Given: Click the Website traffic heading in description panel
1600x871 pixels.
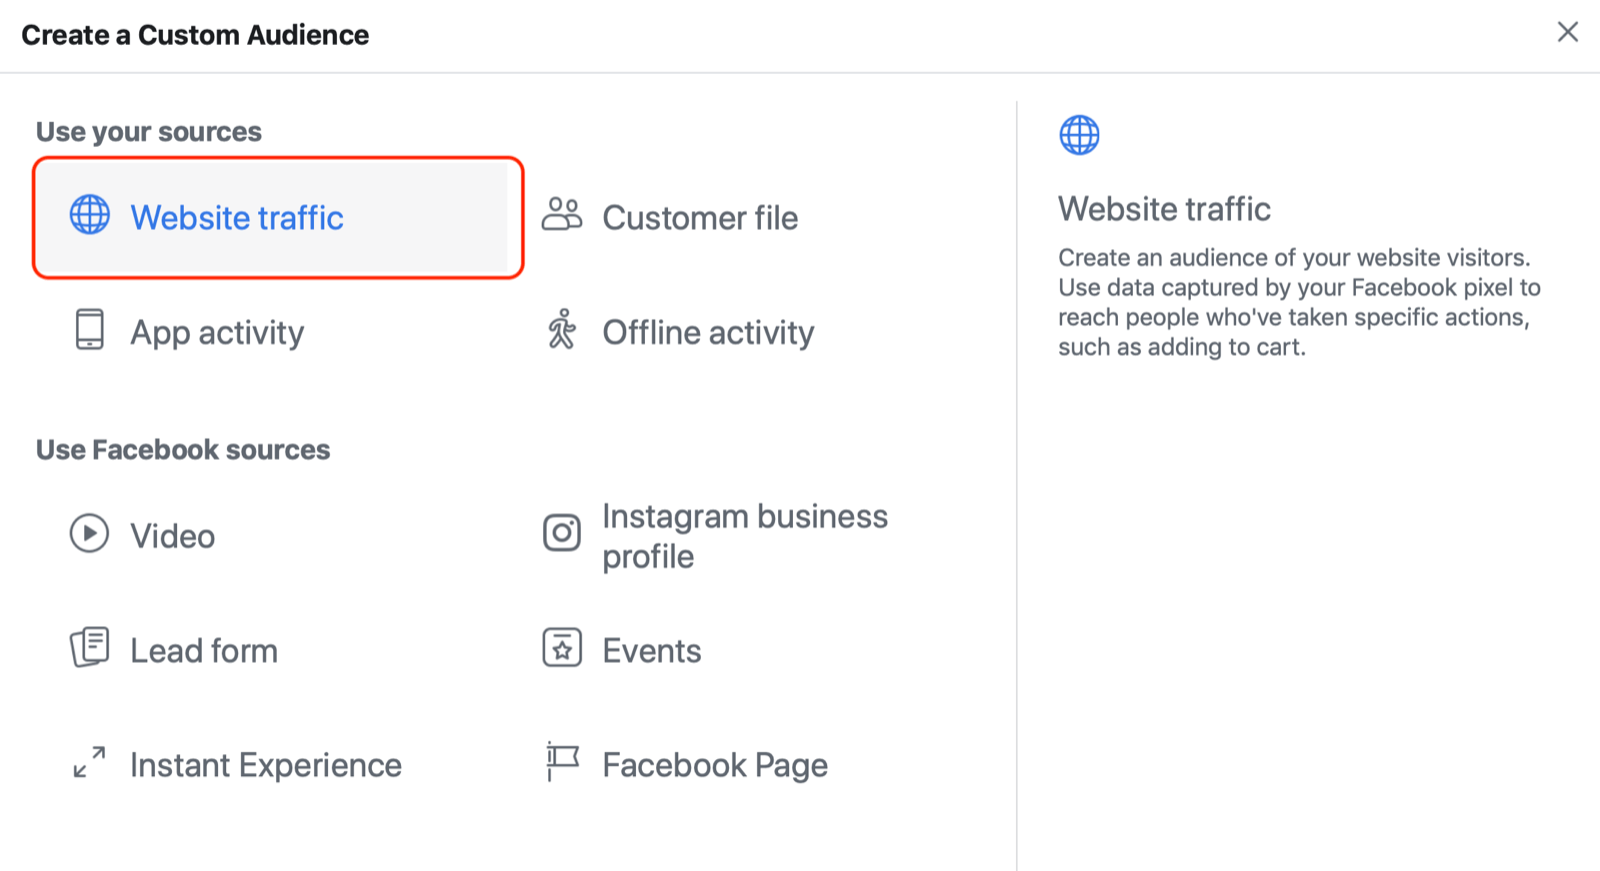Looking at the screenshot, I should click(1165, 209).
